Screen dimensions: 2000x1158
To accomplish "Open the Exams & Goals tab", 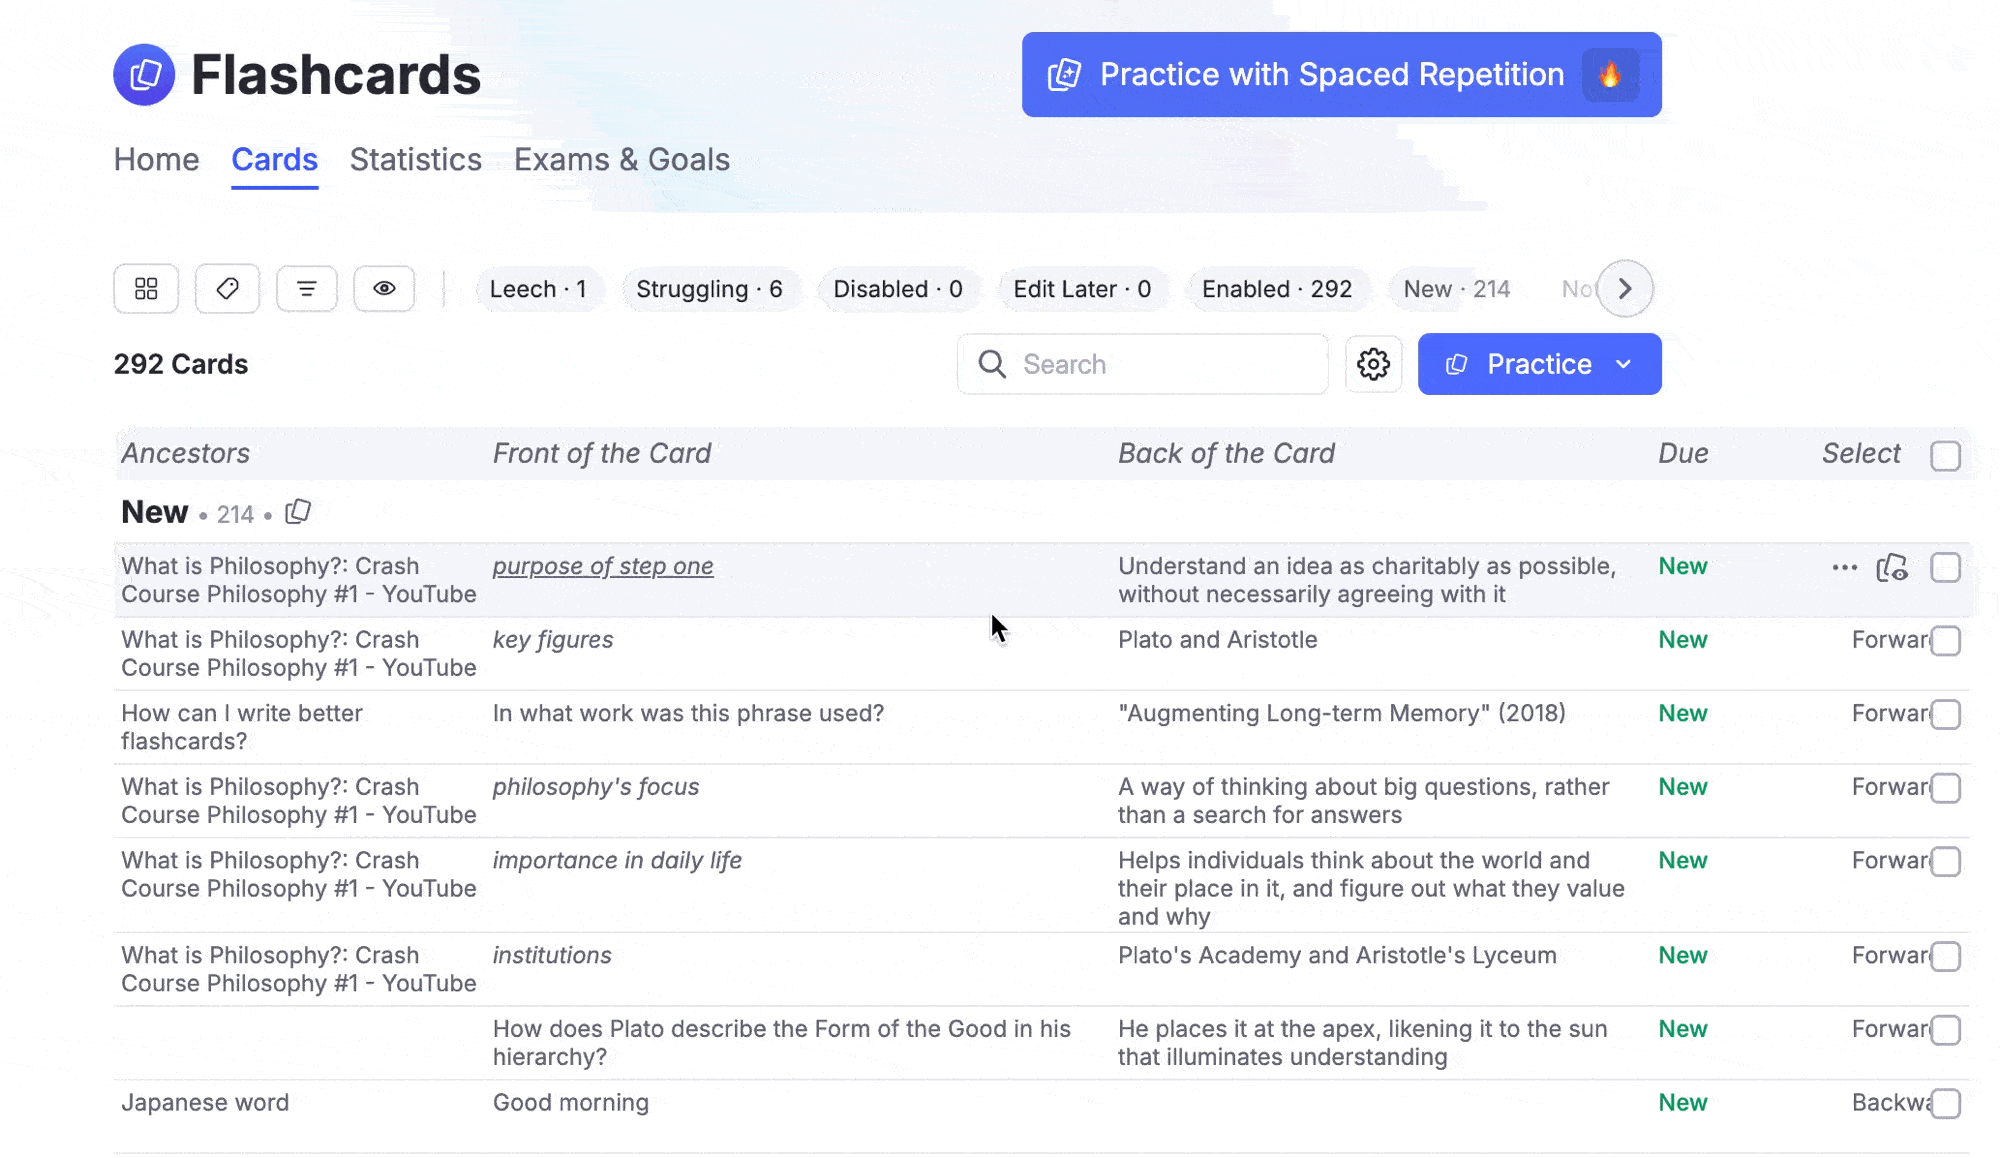I will 621,160.
